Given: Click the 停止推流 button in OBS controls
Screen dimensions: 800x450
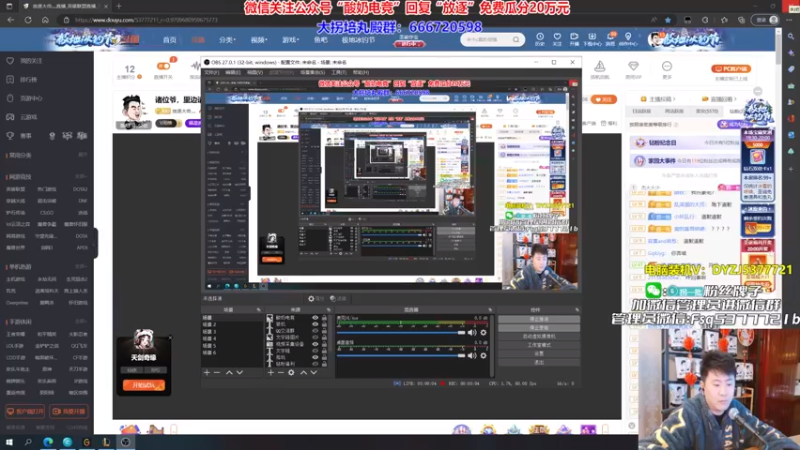Looking at the screenshot, I should point(539,319).
